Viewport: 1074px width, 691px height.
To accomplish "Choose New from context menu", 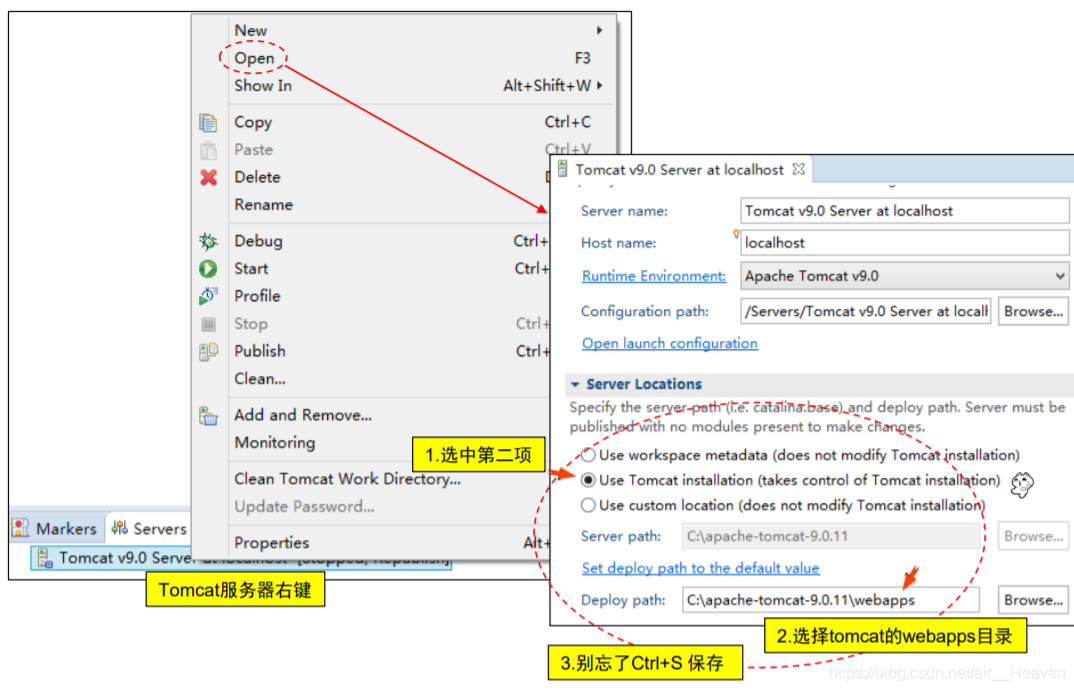I will point(251,31).
